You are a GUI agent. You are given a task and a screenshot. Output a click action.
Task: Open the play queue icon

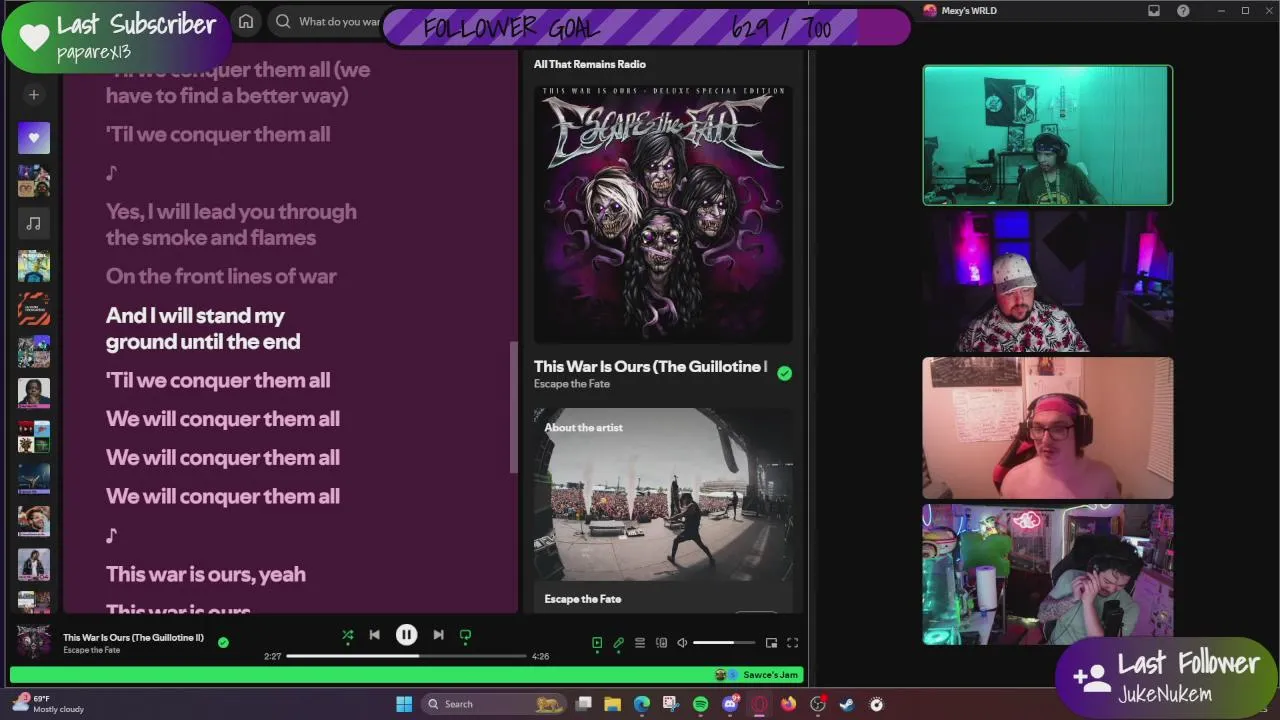640,643
